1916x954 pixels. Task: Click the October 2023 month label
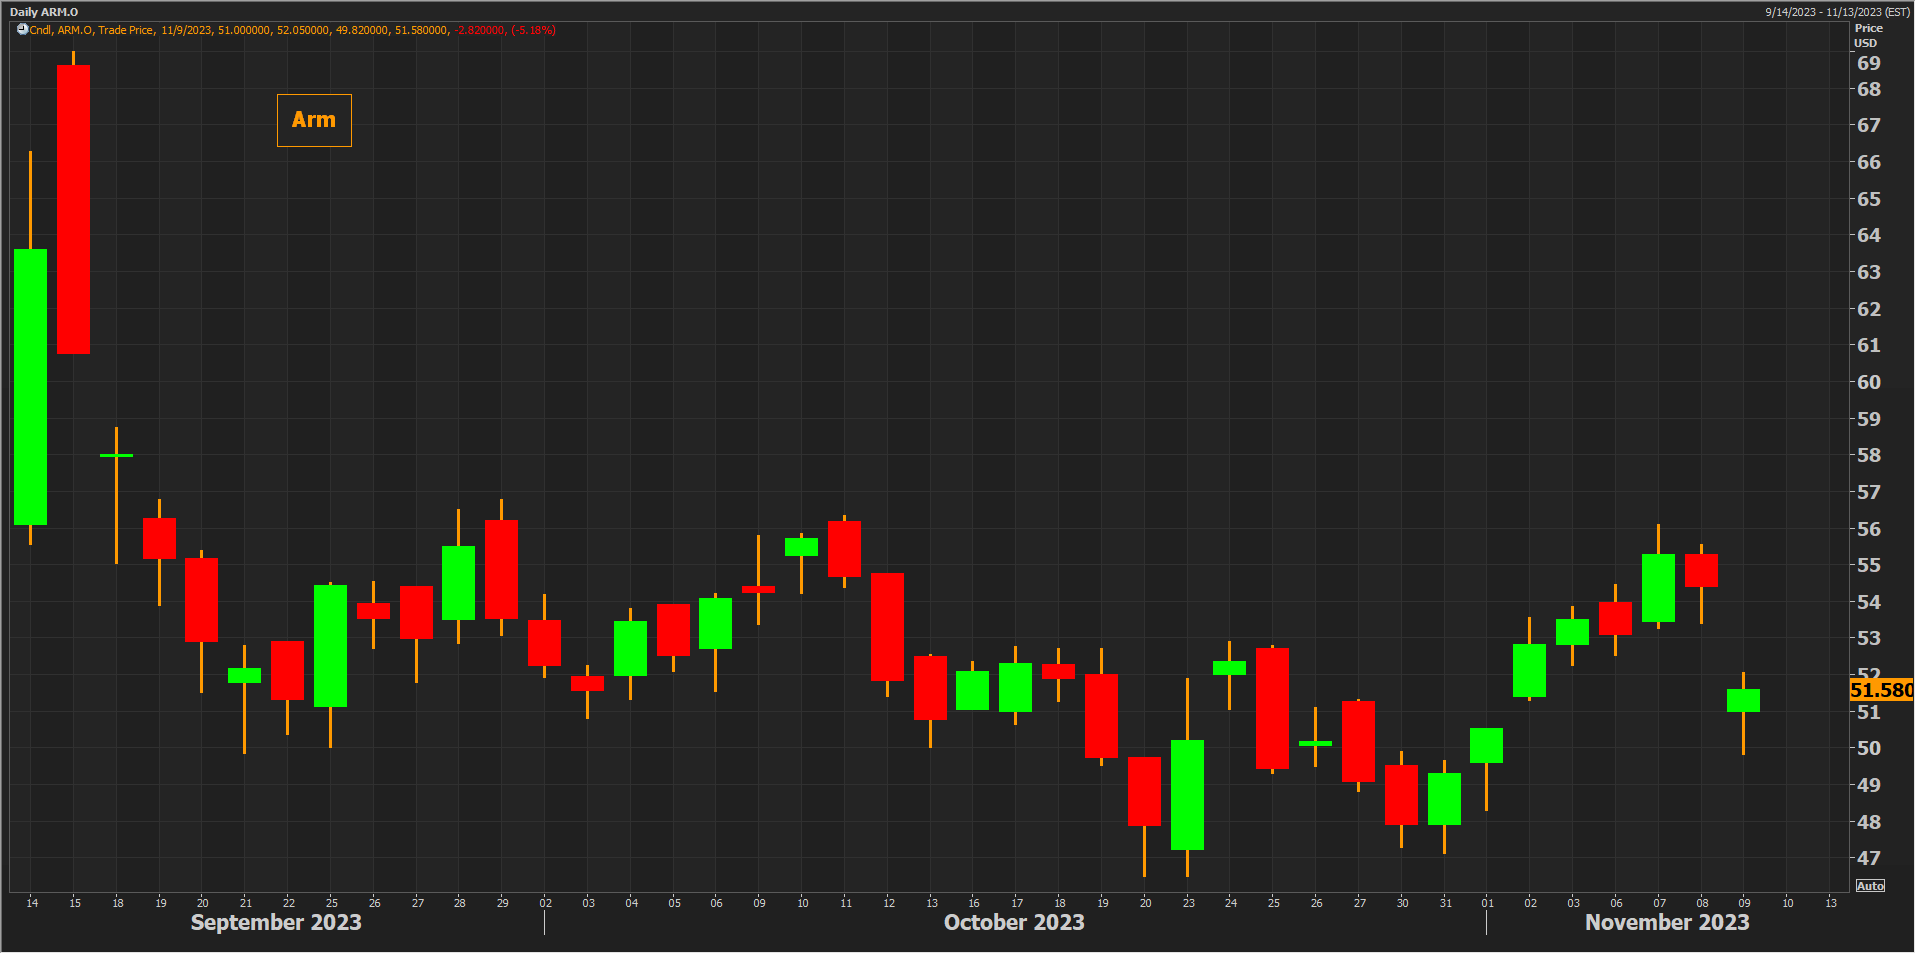[1013, 922]
